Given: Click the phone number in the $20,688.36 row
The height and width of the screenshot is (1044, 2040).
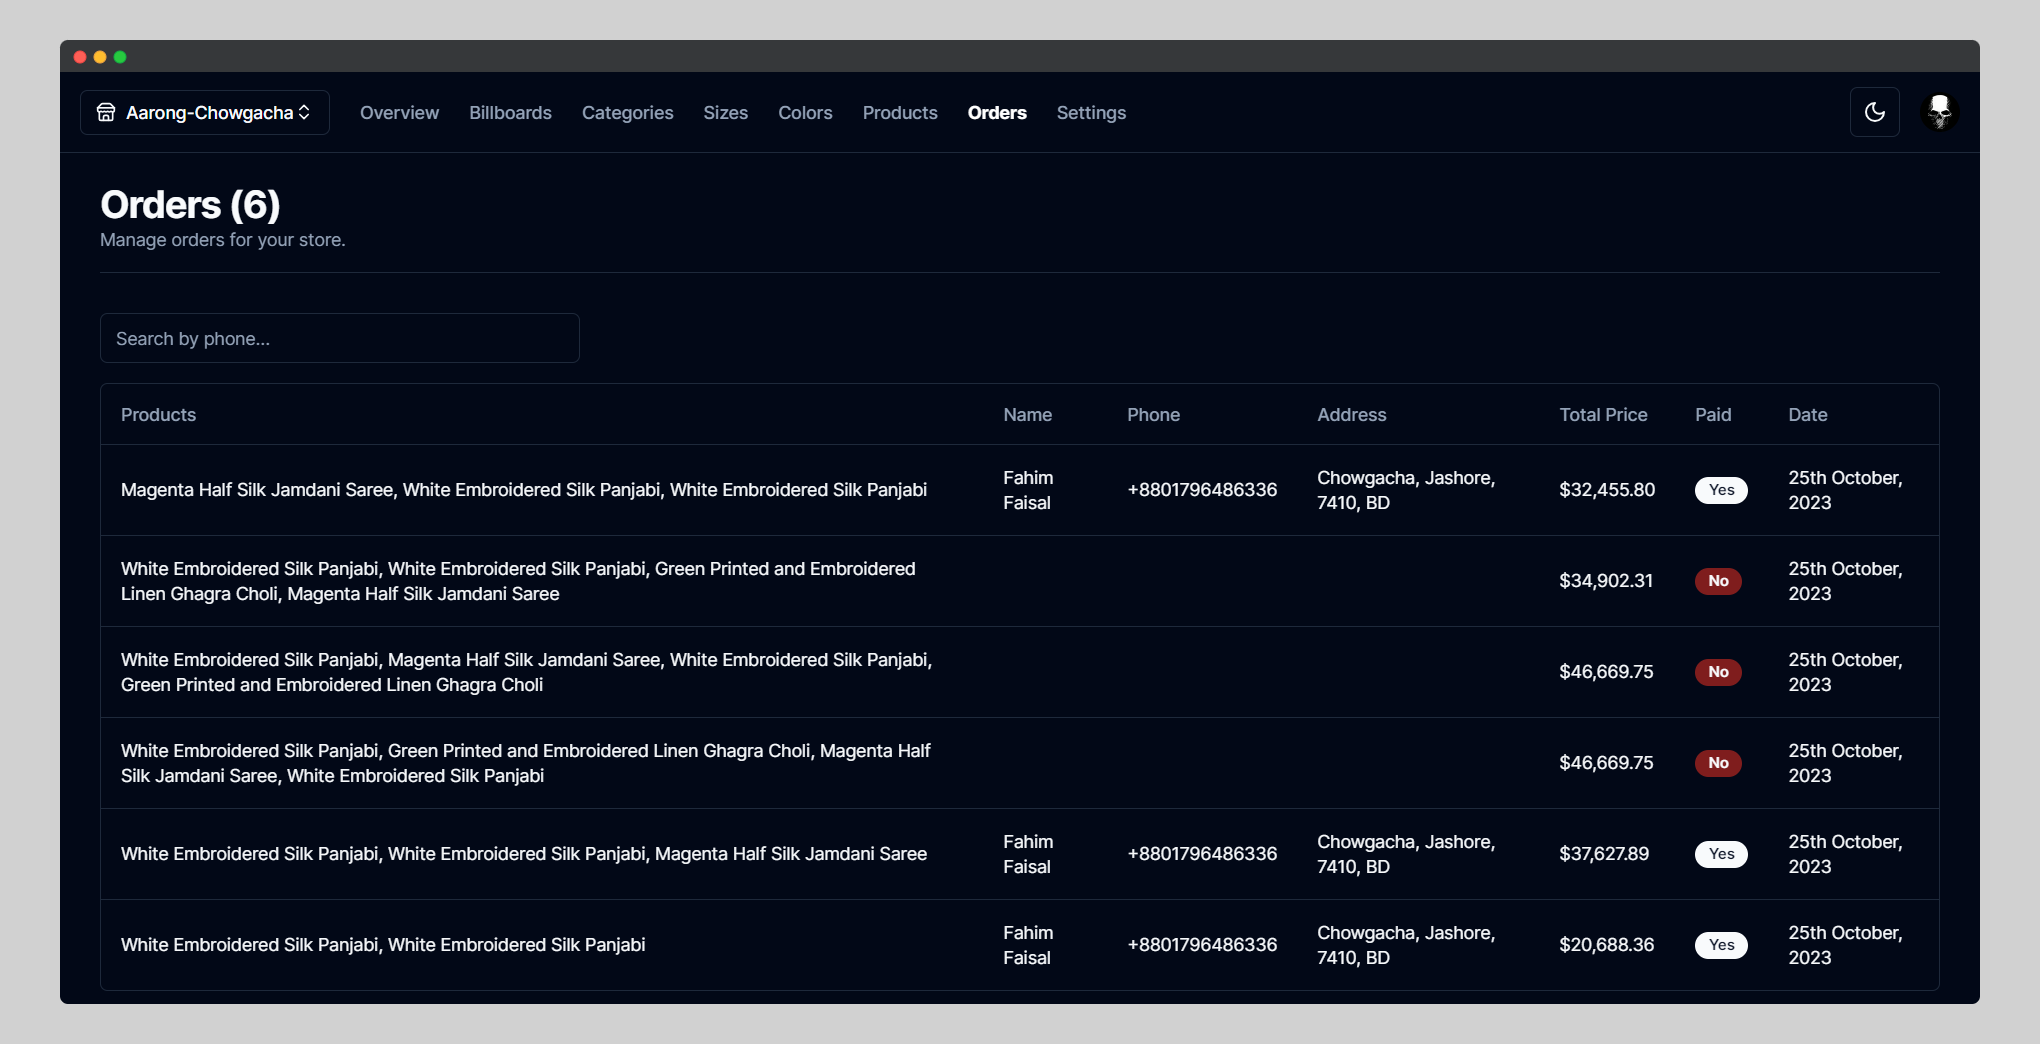Looking at the screenshot, I should pos(1202,945).
